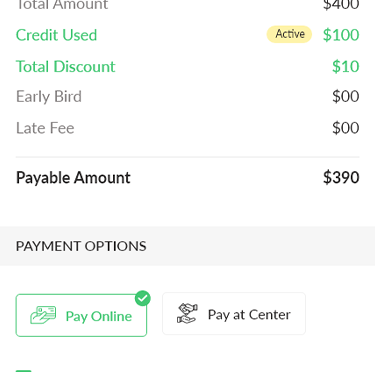Click the Credit Used label
Image resolution: width=375 pixels, height=372 pixels.
56,35
